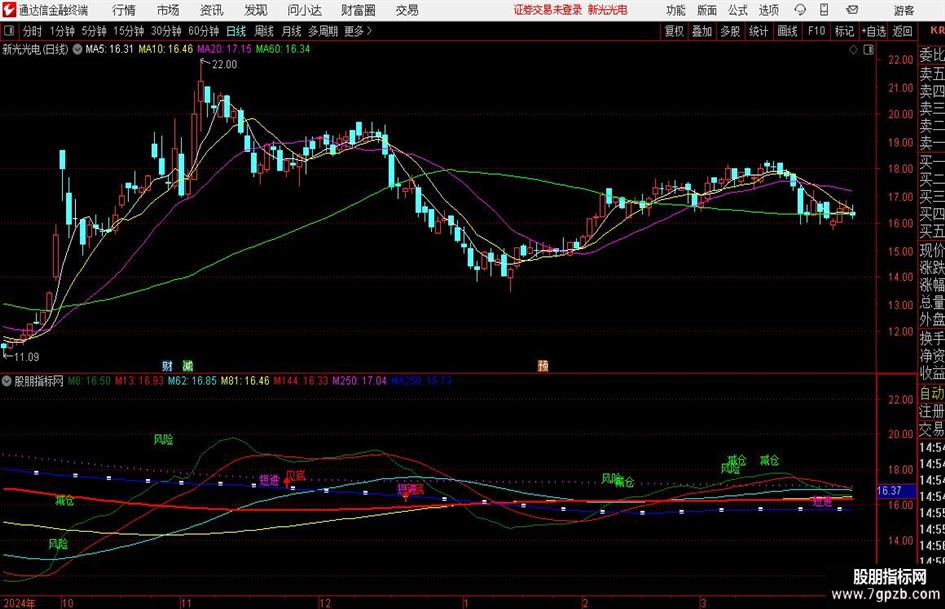Switch to the 分时 period tab
The height and width of the screenshot is (609, 945).
pos(33,31)
